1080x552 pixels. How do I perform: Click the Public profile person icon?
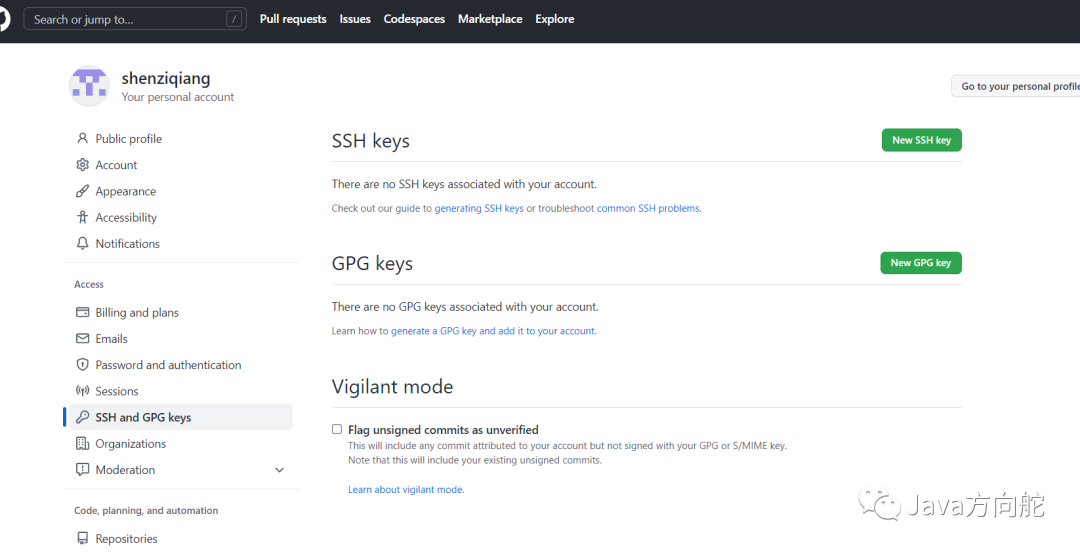coord(83,139)
